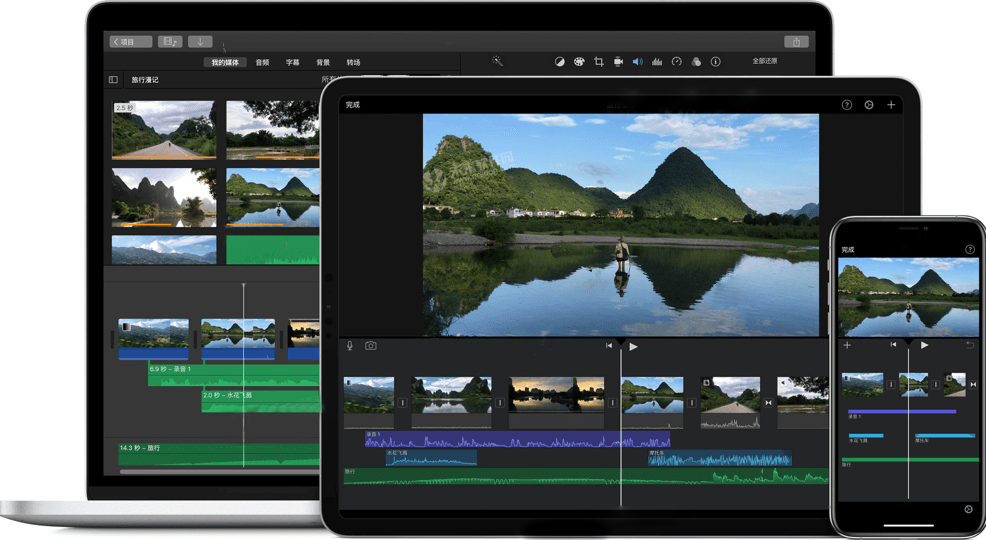
Task: Open the speed gauge tool on MacBook
Action: (677, 62)
